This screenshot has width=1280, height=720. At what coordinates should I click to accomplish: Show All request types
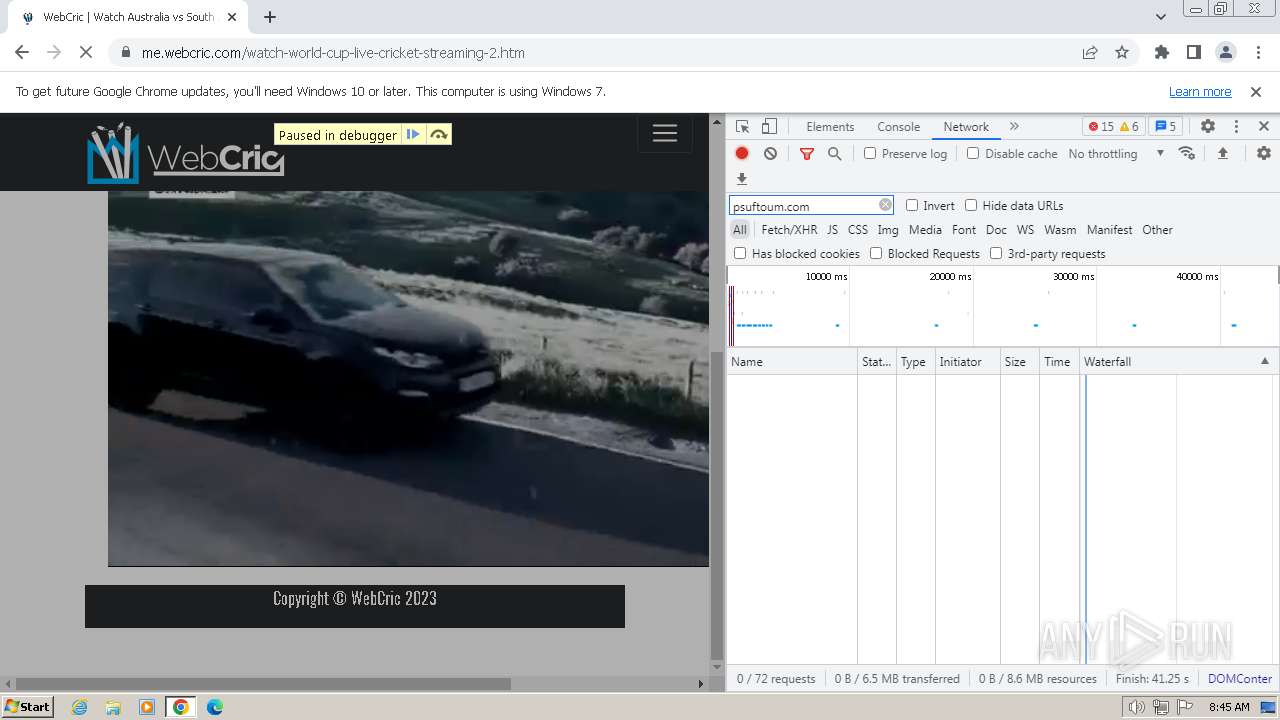pos(740,229)
